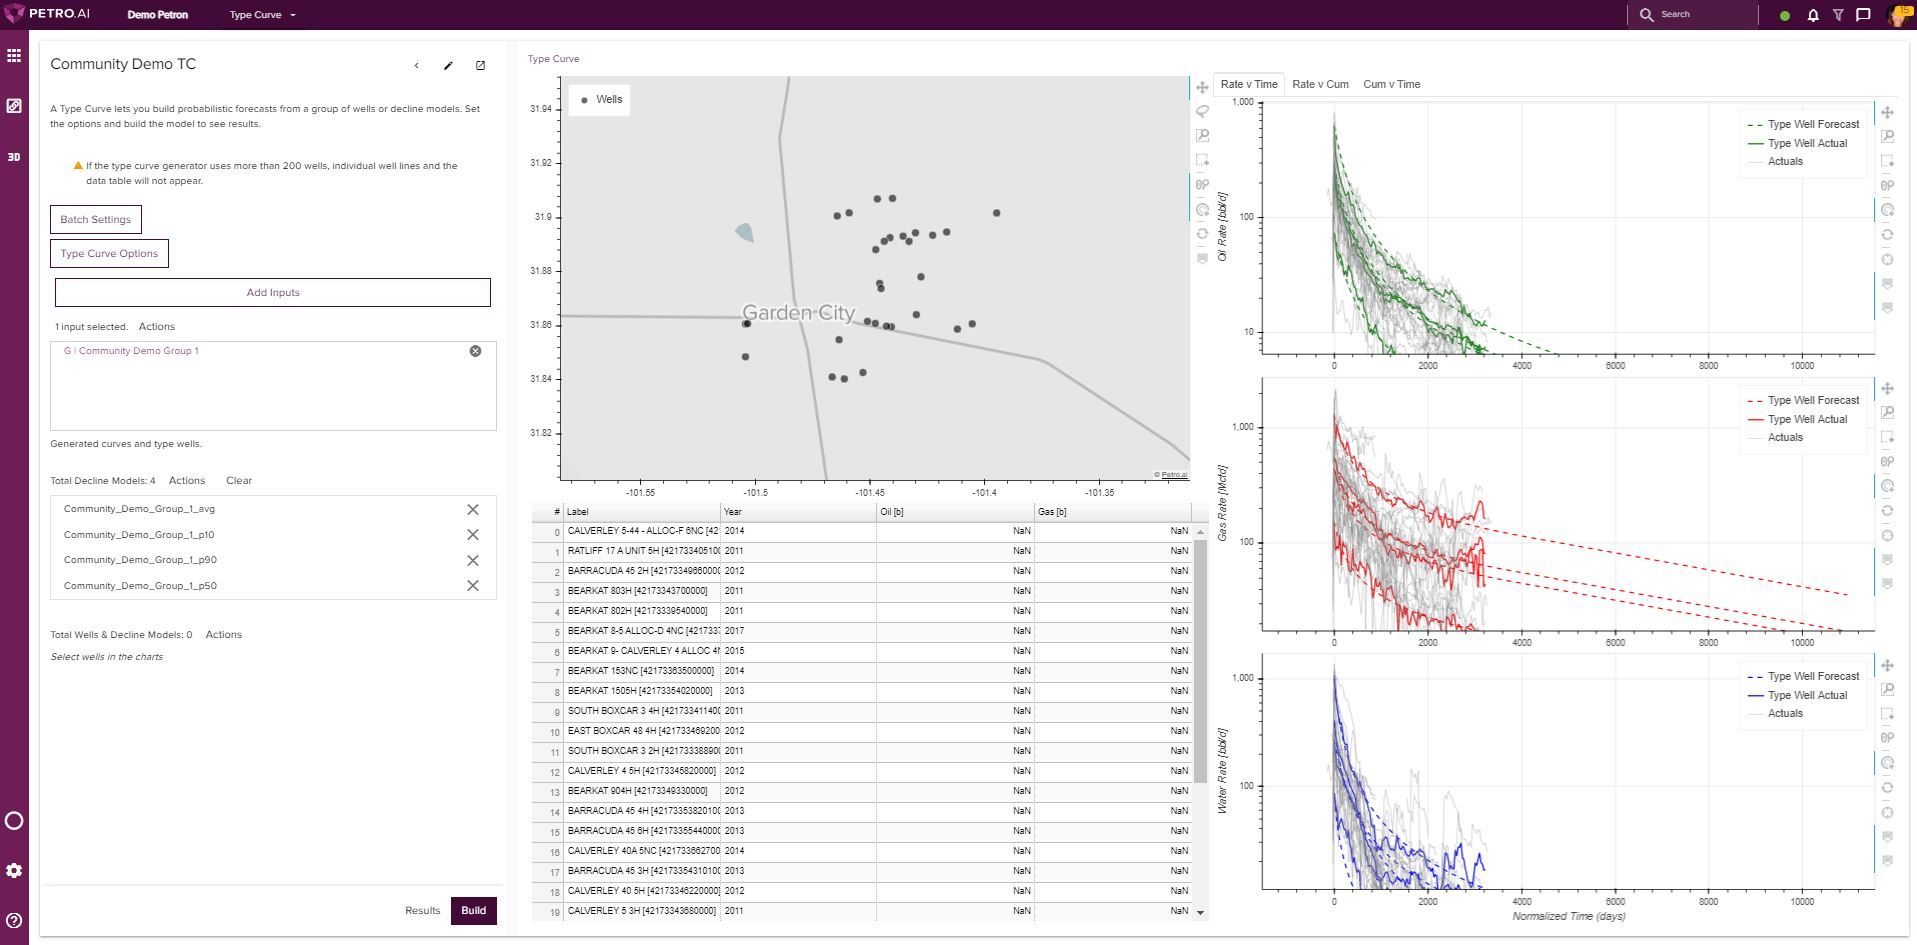Switch to the Rate v Time tab

(x=1249, y=85)
